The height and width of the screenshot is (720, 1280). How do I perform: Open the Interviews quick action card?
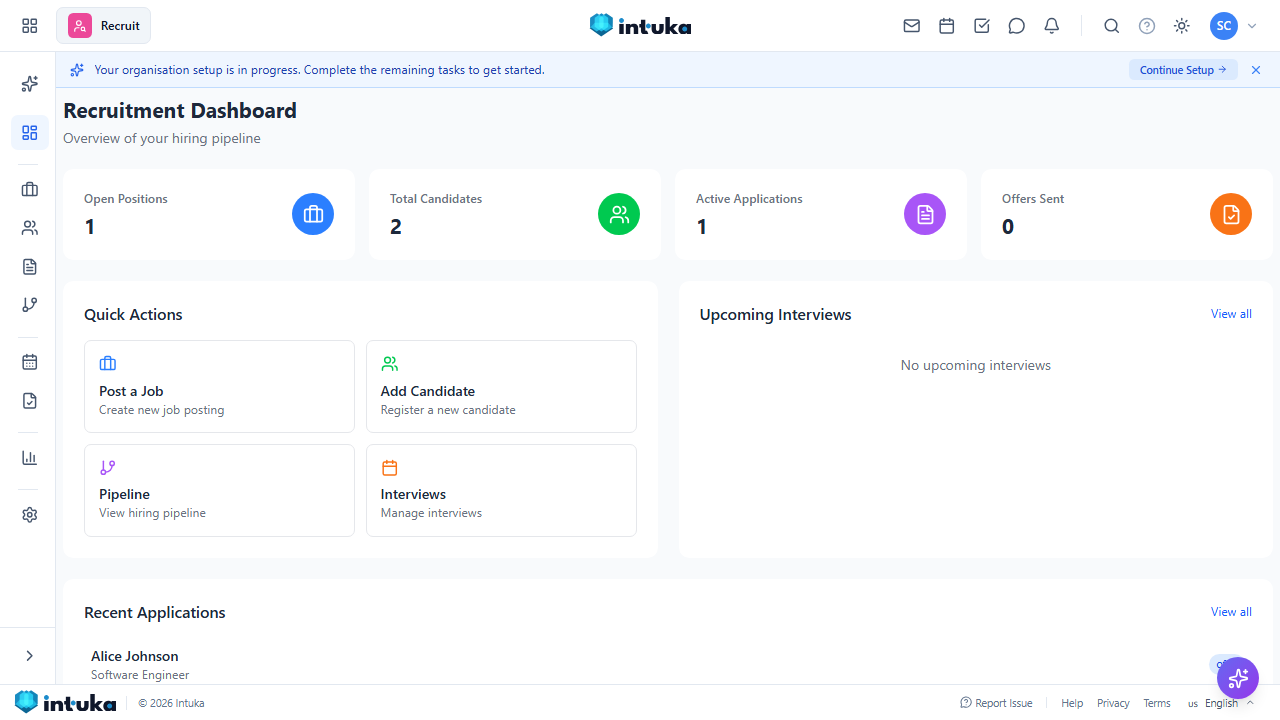point(501,490)
